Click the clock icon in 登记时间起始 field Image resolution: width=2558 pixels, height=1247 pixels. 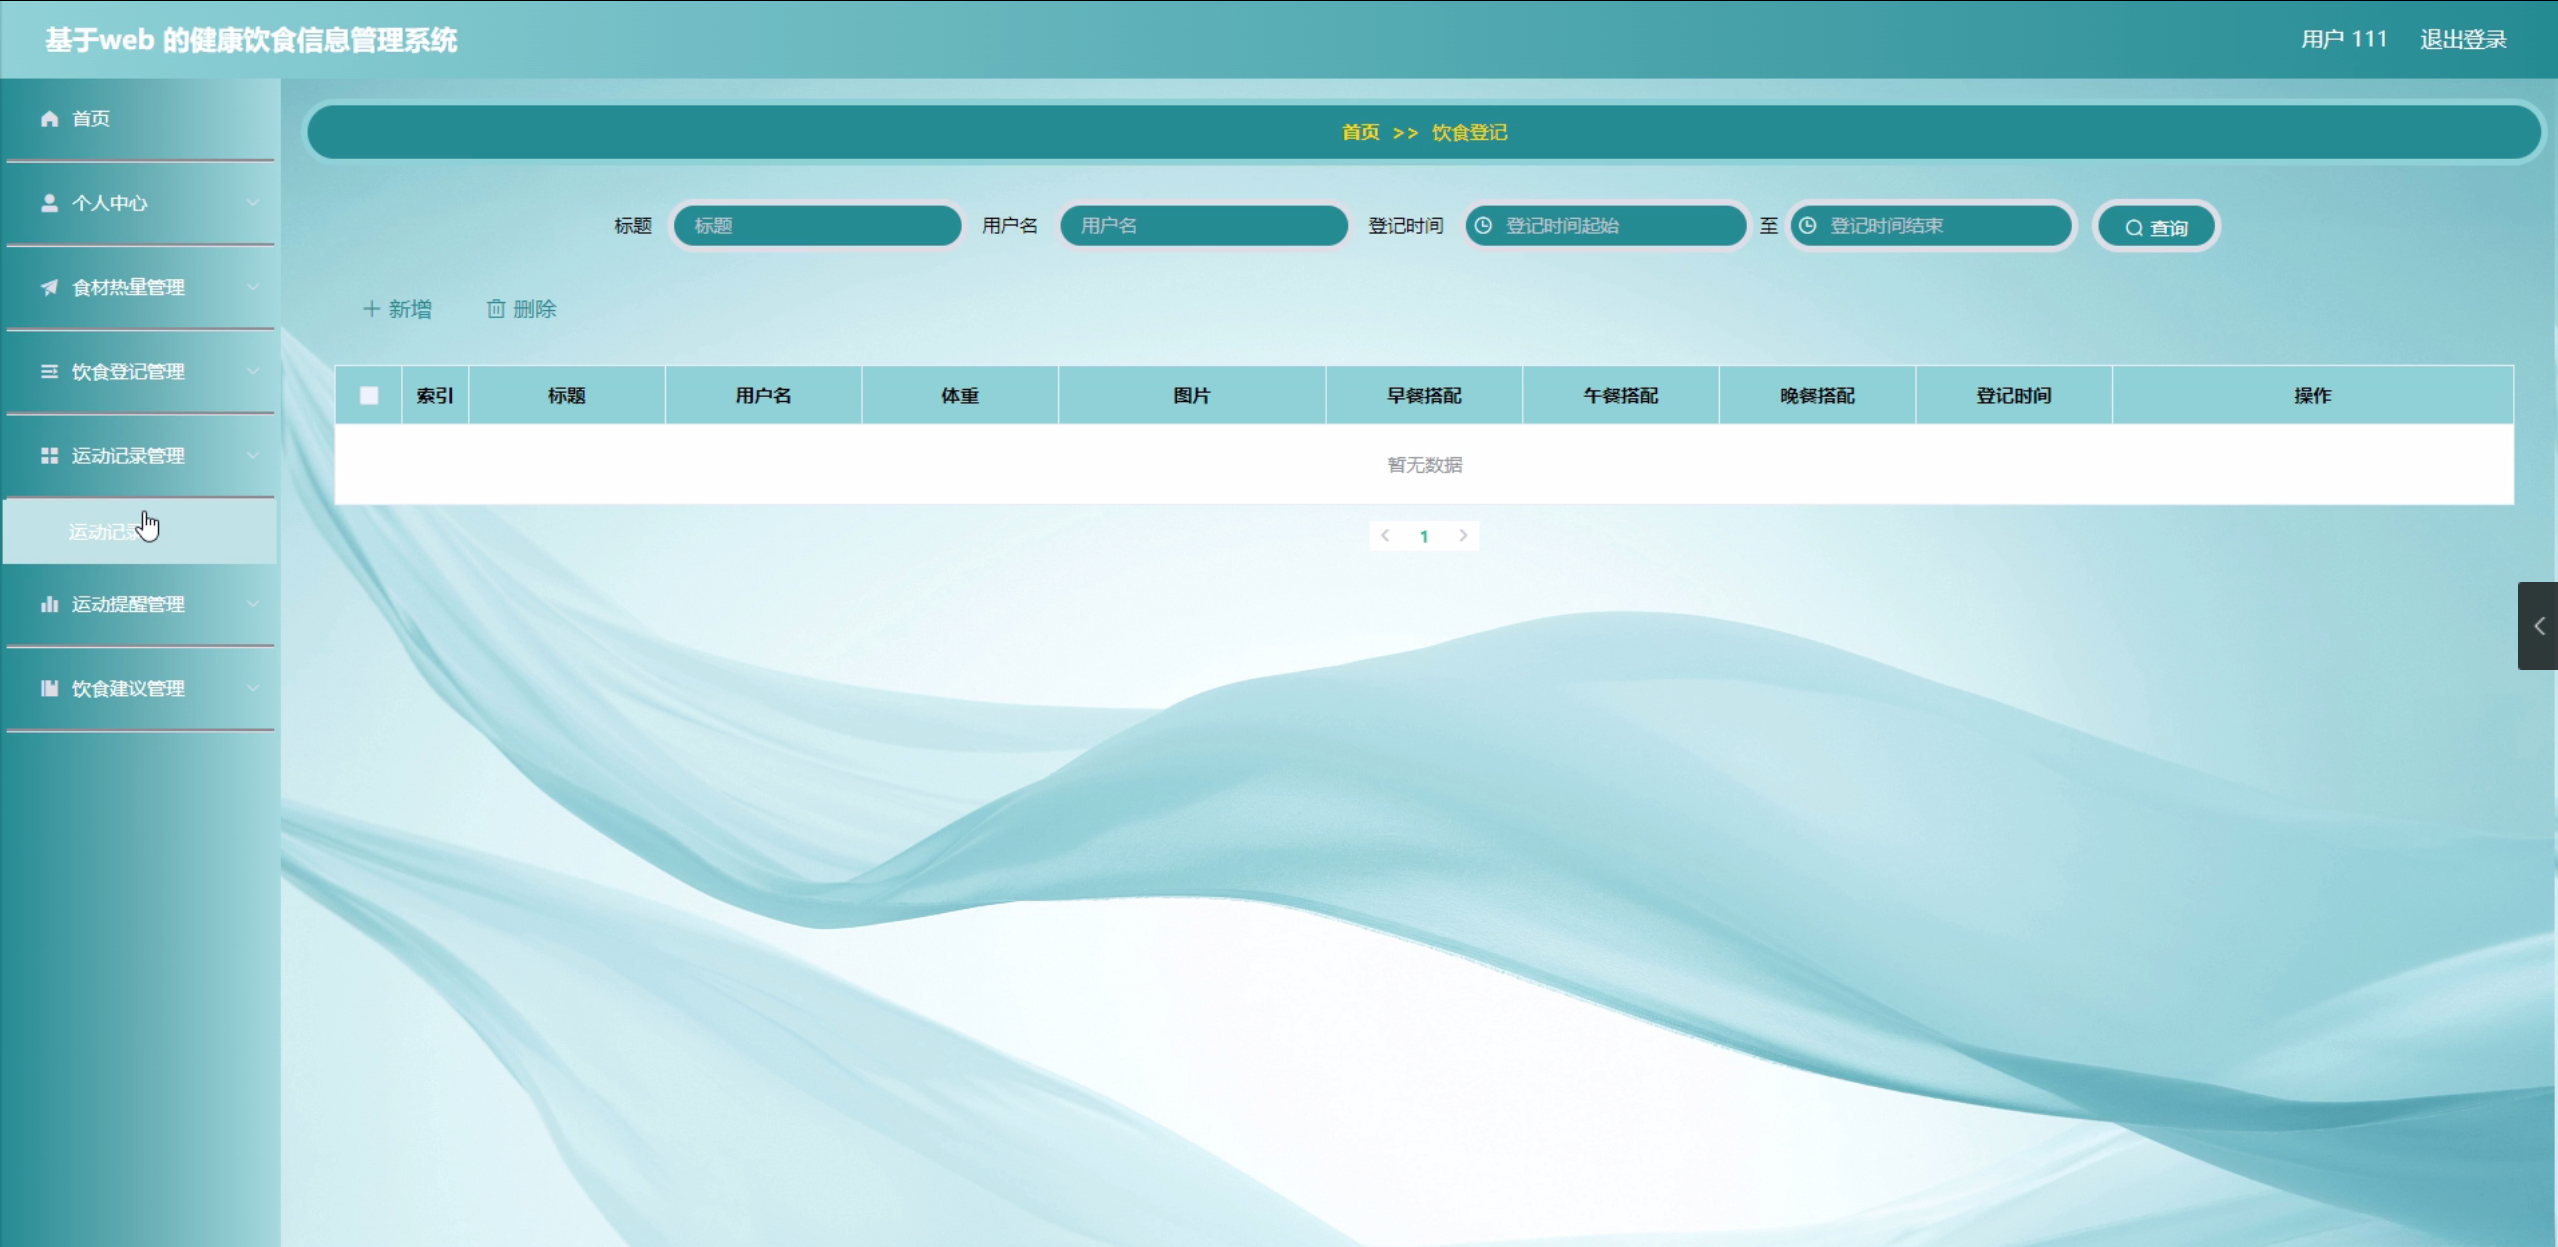tap(1481, 225)
